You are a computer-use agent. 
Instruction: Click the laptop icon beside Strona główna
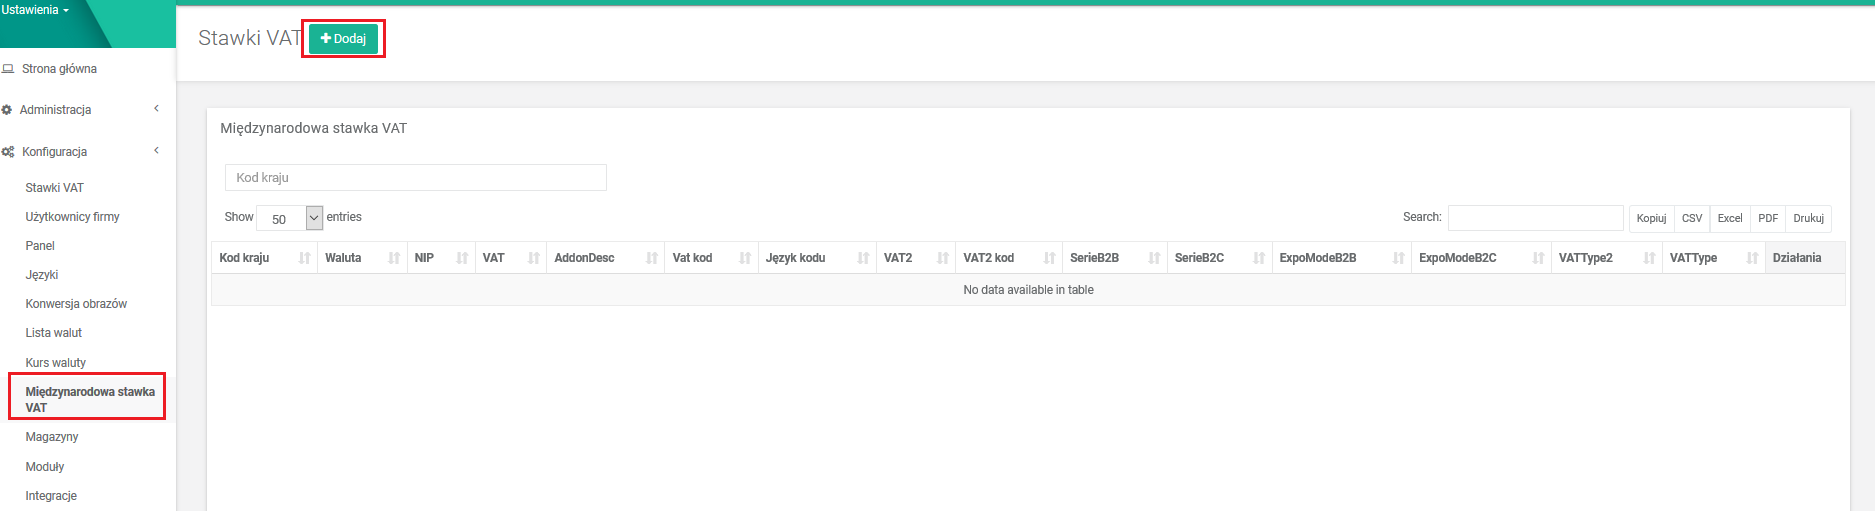pyautogui.click(x=9, y=69)
